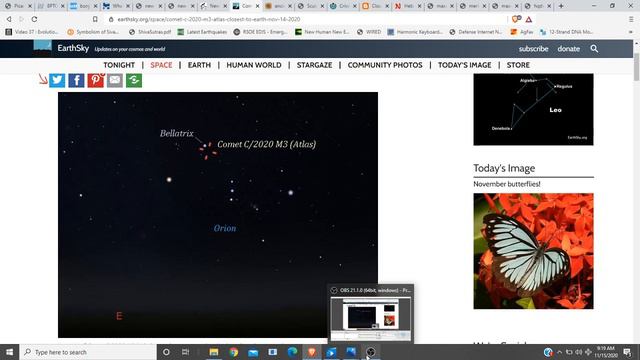Open the Leo constellation chart image
This screenshot has width=640, height=360.
coord(533,109)
